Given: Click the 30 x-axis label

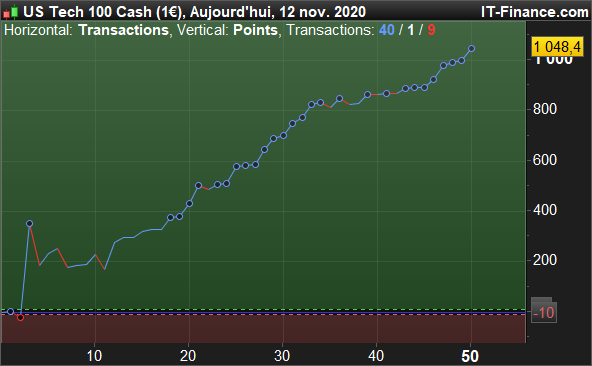Looking at the screenshot, I should click(x=282, y=356).
